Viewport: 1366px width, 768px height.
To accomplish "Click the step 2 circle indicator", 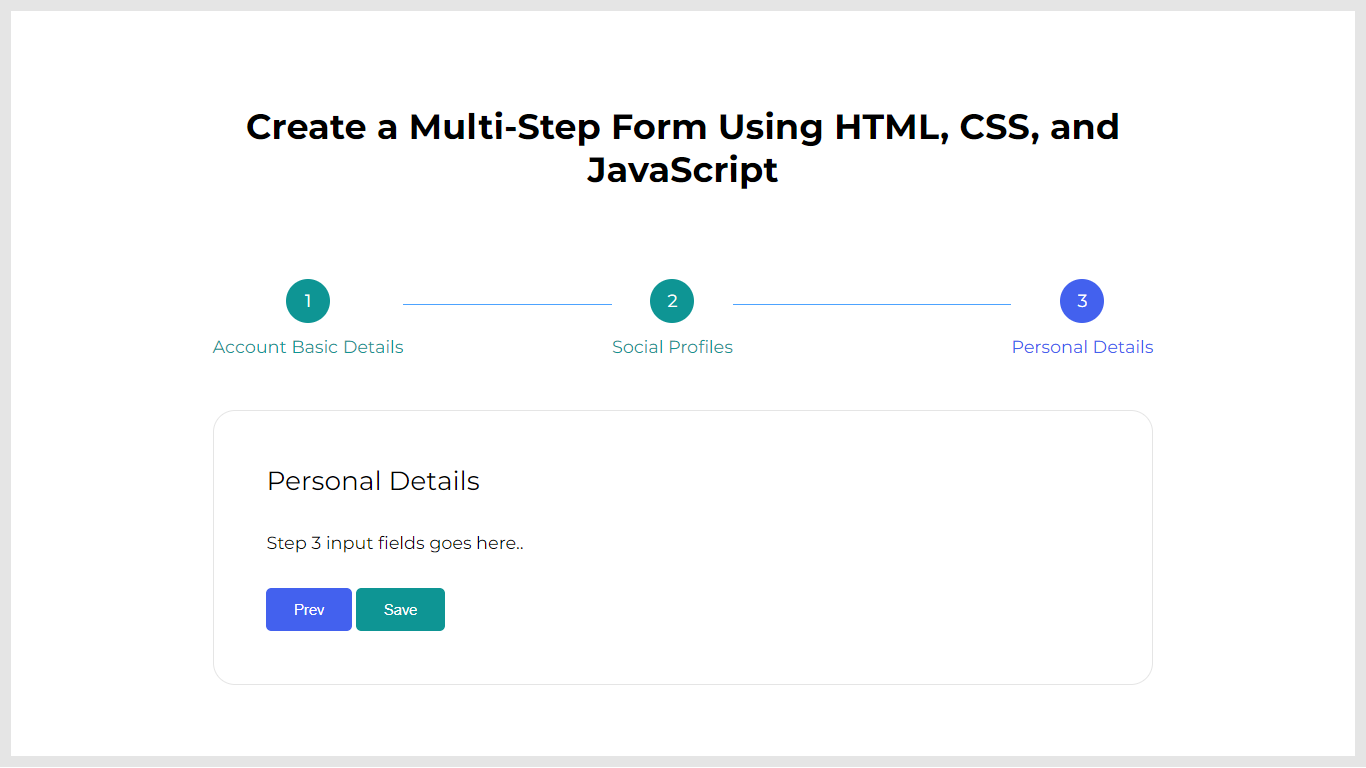I will [672, 301].
